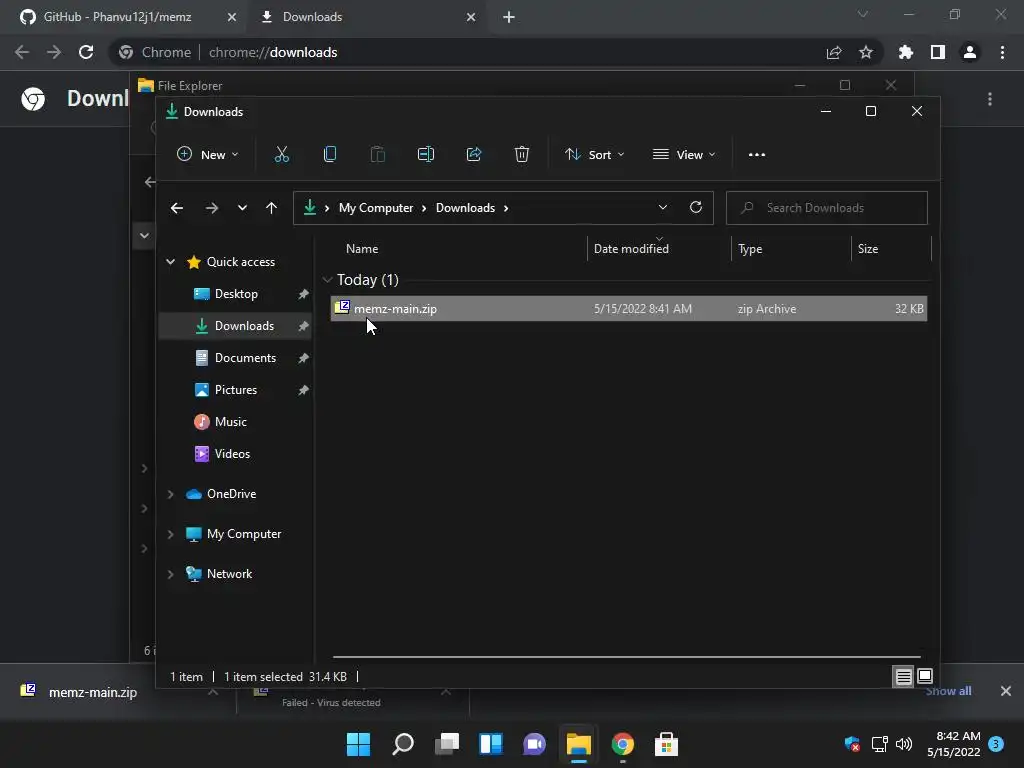Image resolution: width=1024 pixels, height=768 pixels.
Task: Sort by the Date modified column header
Action: coord(631,249)
